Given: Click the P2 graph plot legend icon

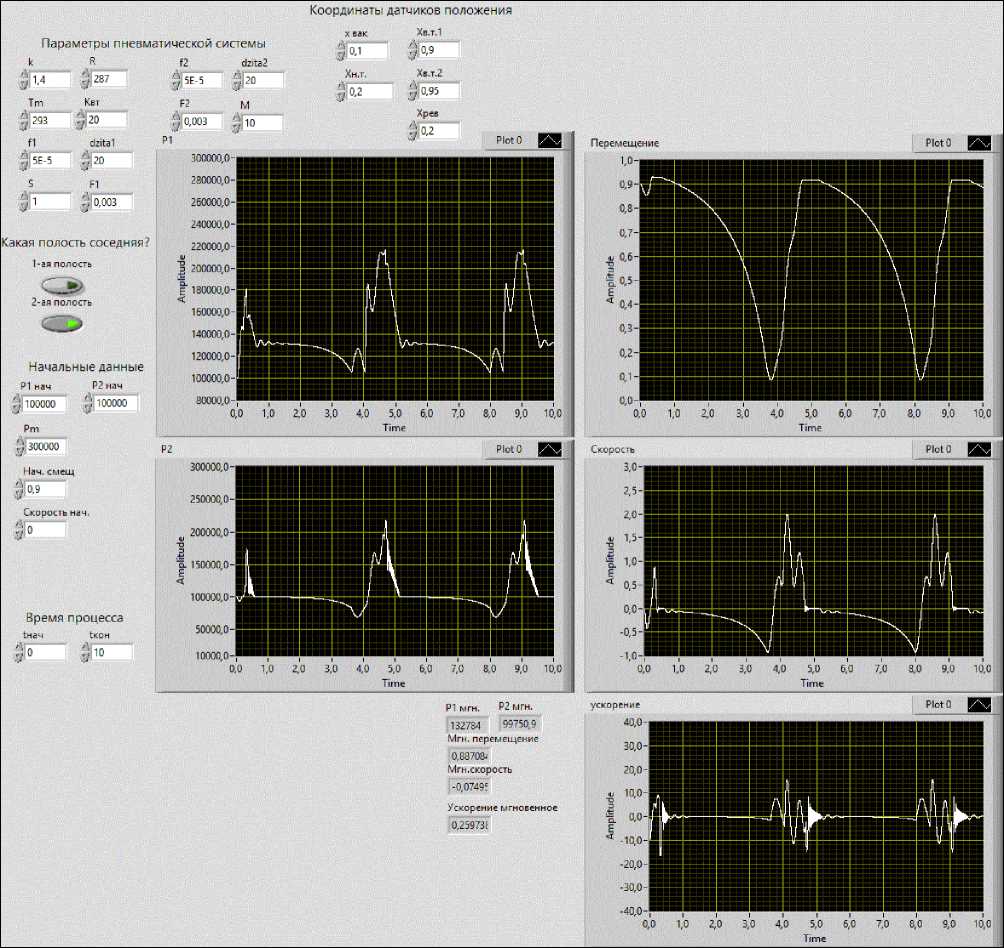Looking at the screenshot, I should (x=549, y=449).
